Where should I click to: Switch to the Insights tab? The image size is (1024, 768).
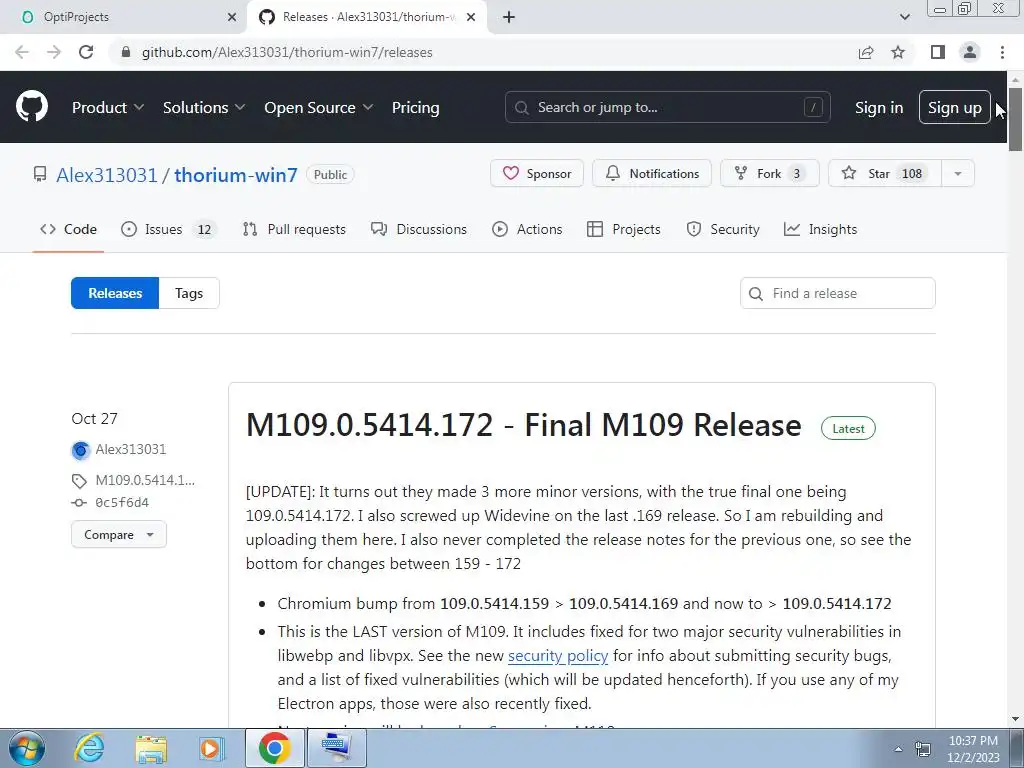point(820,229)
